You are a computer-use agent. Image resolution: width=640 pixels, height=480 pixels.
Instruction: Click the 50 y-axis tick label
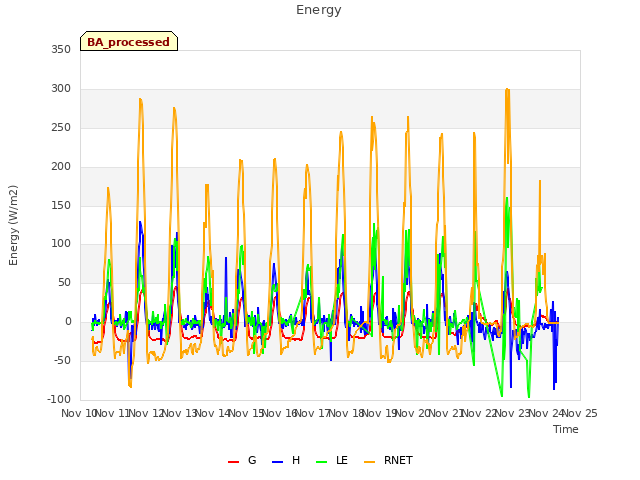[64, 282]
